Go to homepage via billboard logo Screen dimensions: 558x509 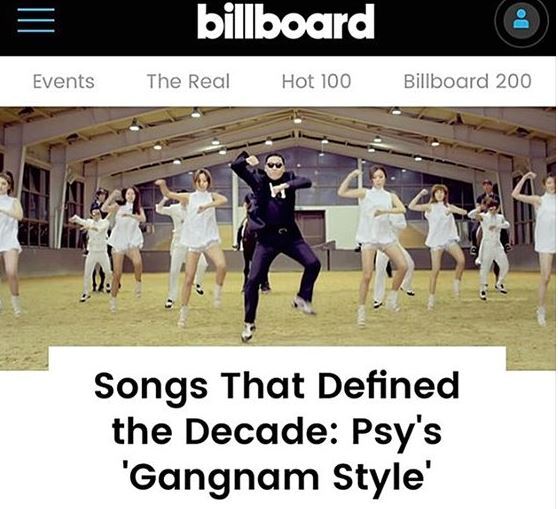[x=285, y=21]
